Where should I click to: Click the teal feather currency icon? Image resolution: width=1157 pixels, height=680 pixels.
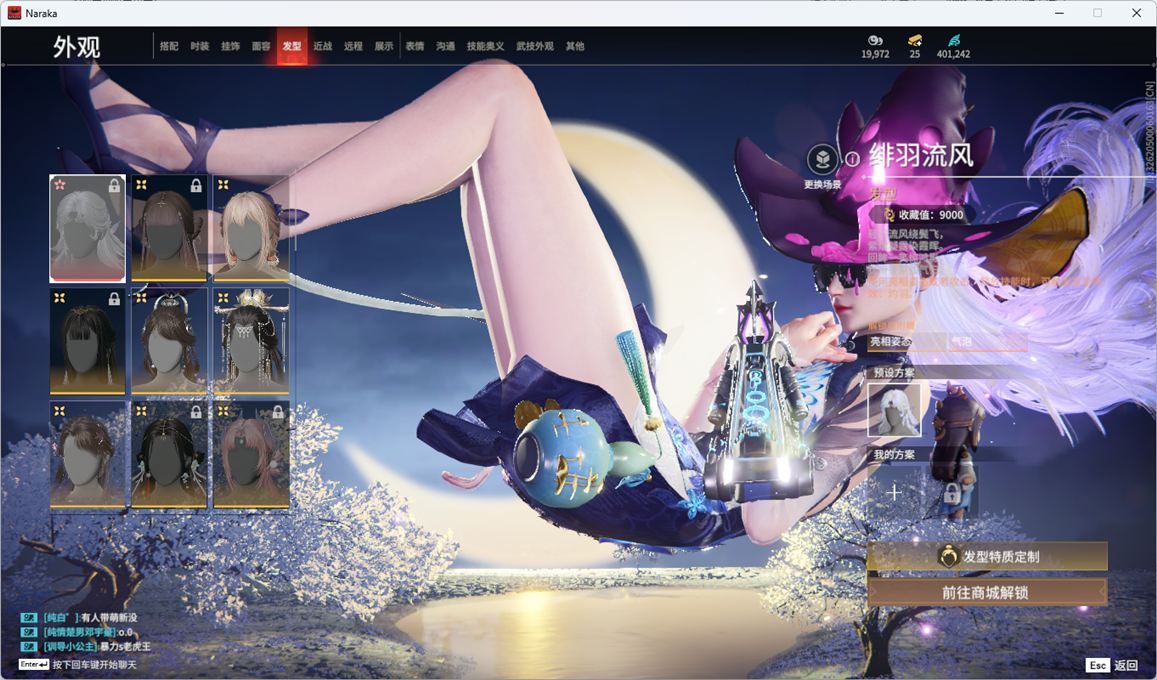[x=953, y=40]
